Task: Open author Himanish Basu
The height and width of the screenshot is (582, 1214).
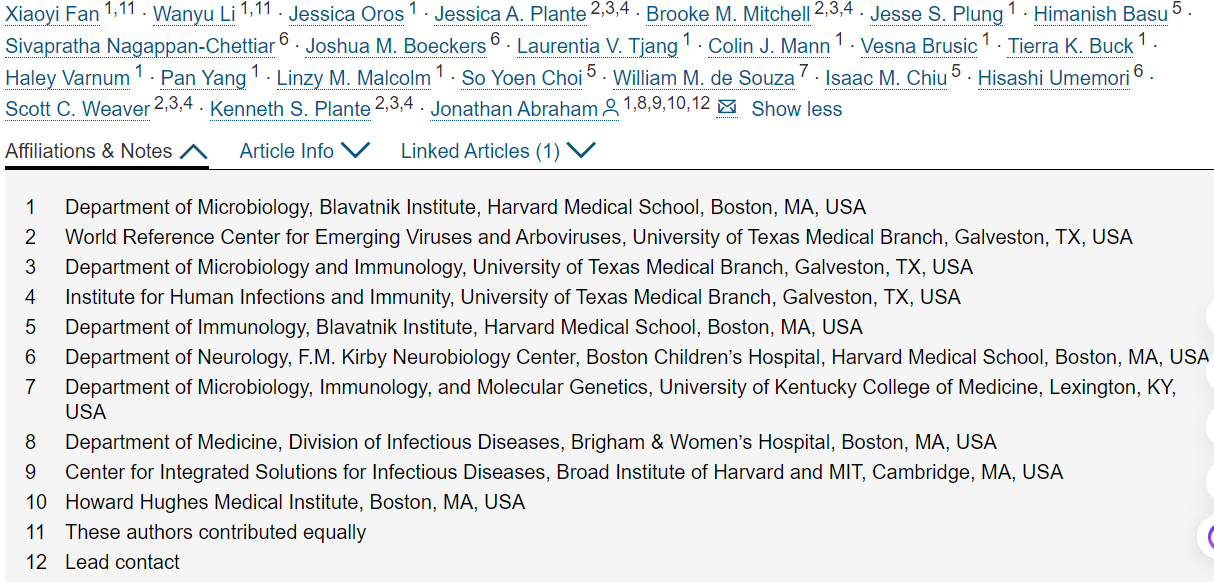Action: click(x=1100, y=14)
